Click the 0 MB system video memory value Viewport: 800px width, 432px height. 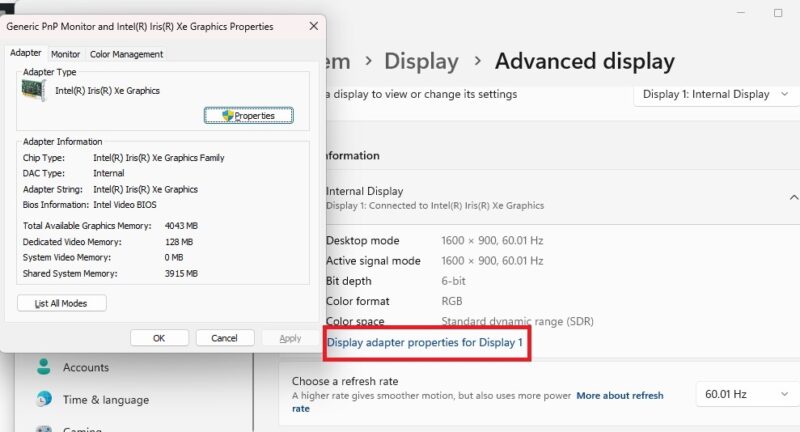pyautogui.click(x=174, y=258)
